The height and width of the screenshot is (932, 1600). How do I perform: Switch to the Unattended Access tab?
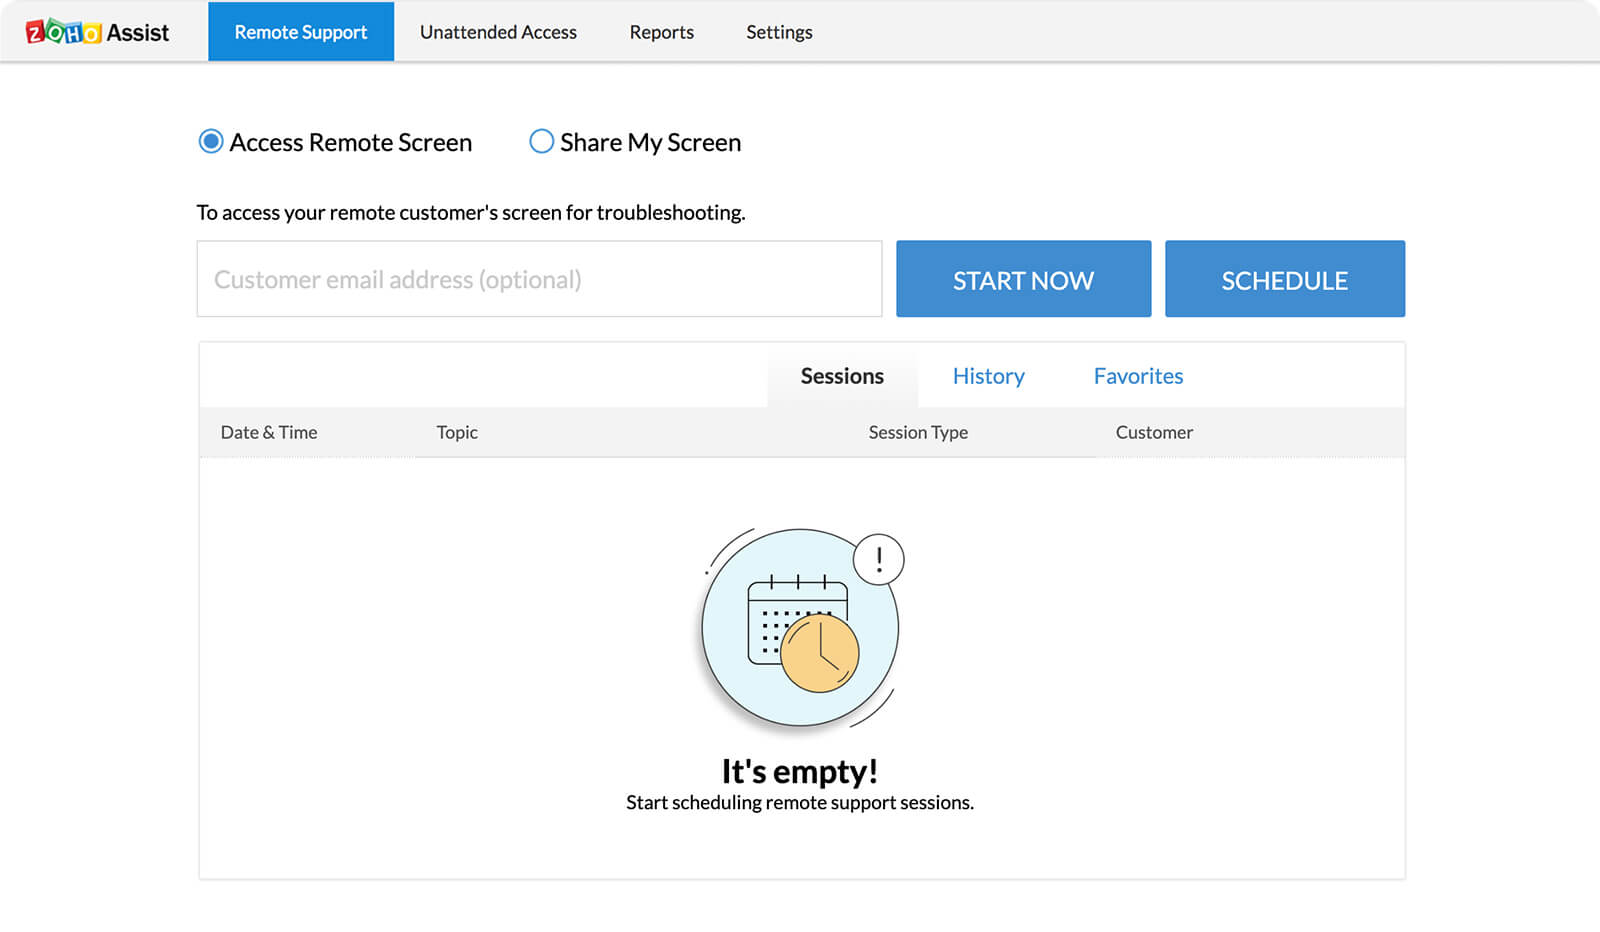pos(498,32)
